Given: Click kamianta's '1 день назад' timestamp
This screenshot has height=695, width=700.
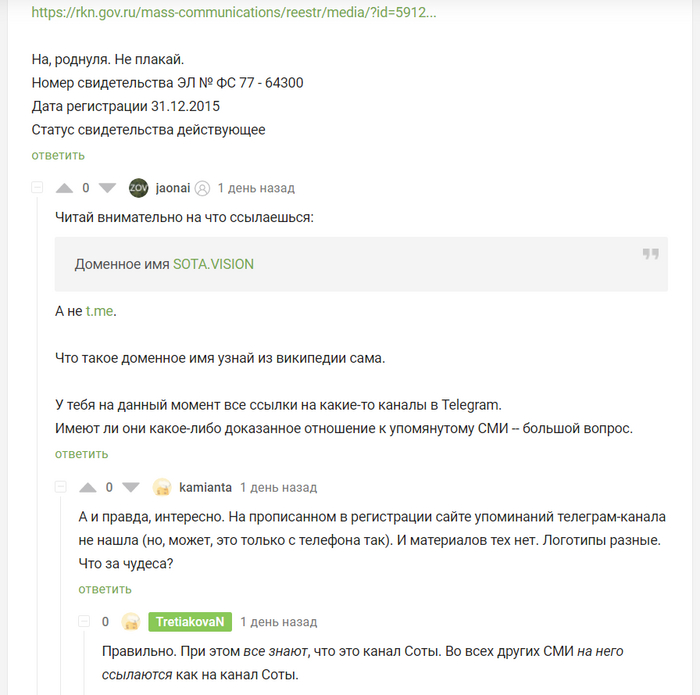Looking at the screenshot, I should click(278, 487).
